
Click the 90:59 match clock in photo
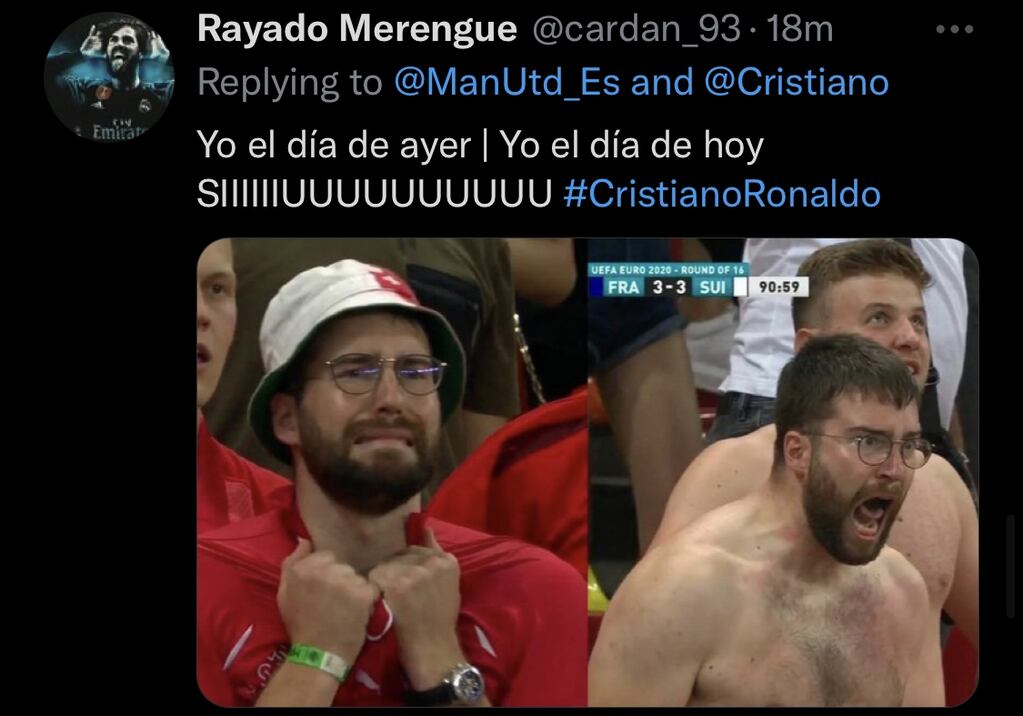[779, 287]
